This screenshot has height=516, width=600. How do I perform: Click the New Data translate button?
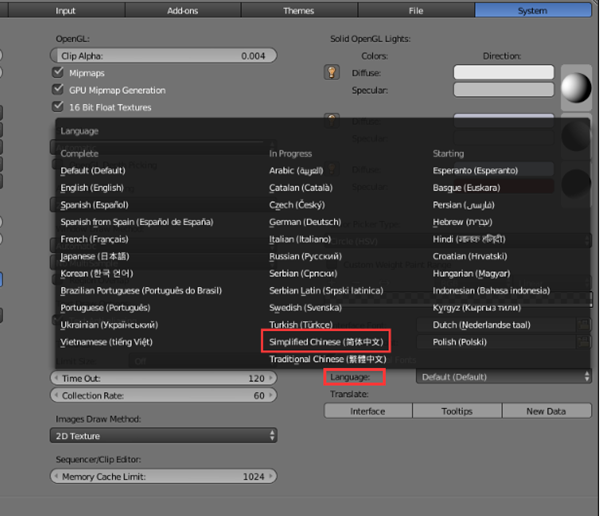tap(546, 411)
